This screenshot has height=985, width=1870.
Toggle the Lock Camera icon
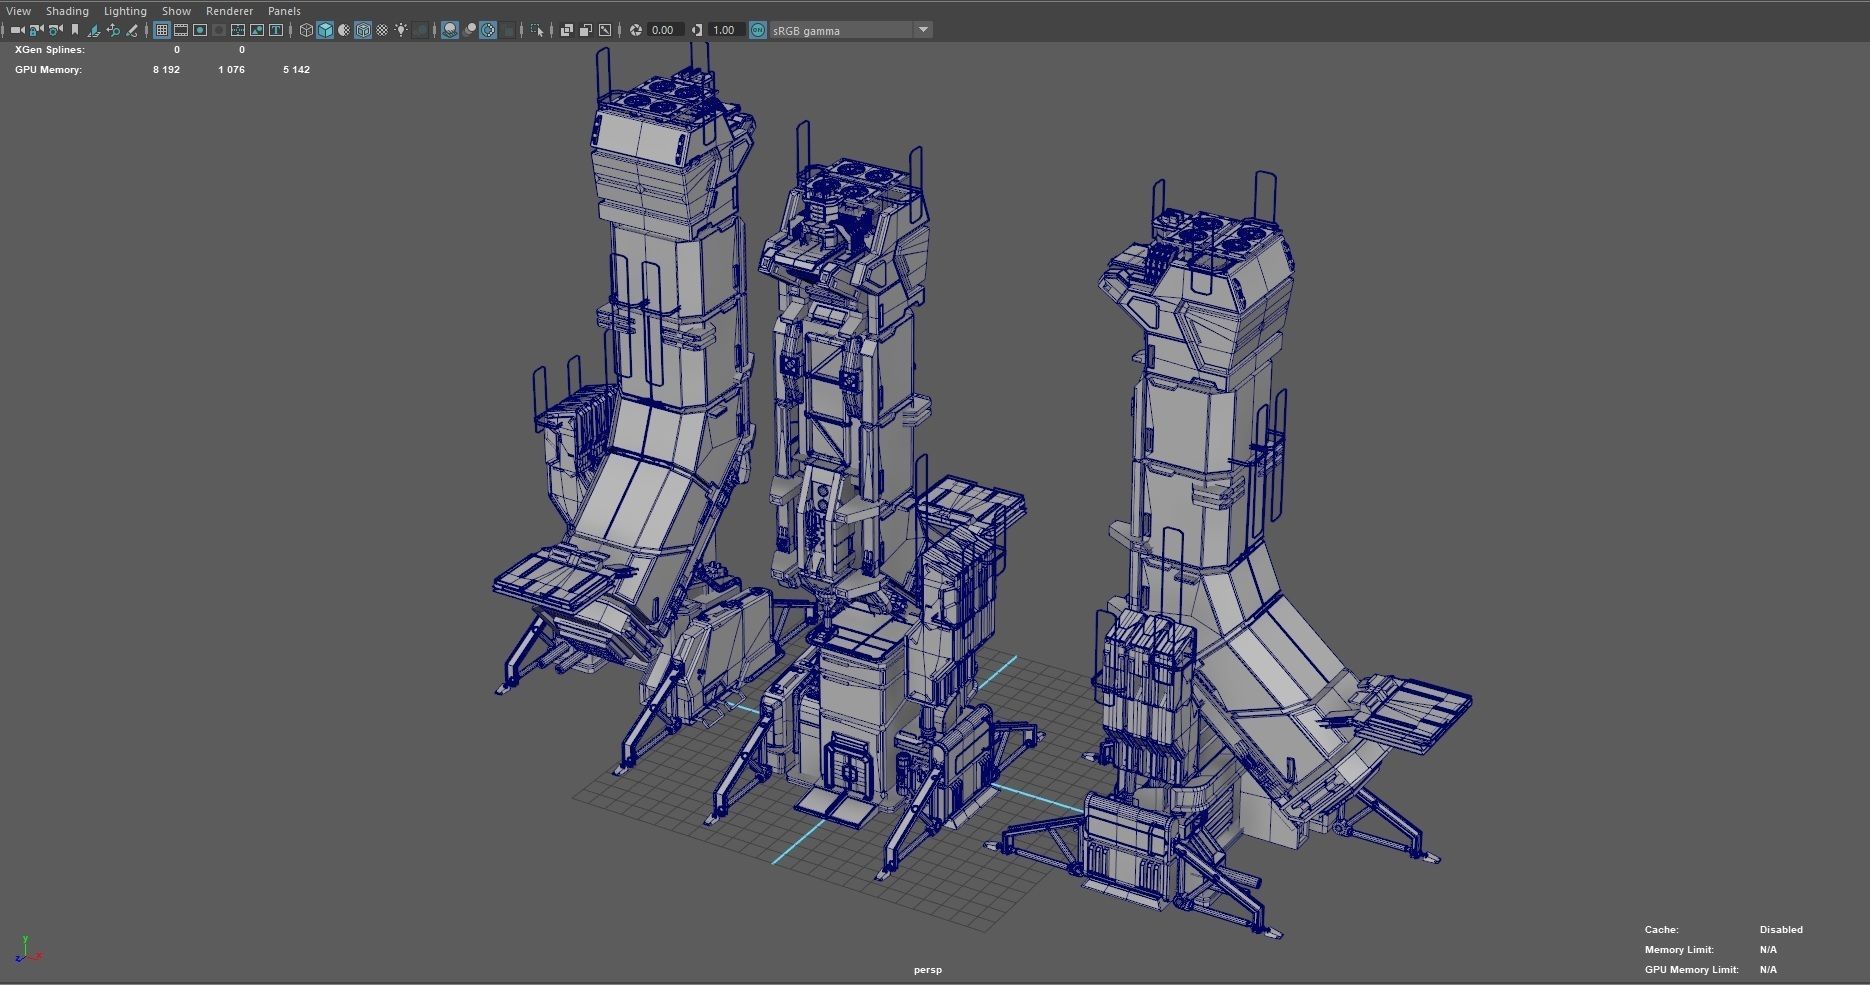(x=36, y=30)
